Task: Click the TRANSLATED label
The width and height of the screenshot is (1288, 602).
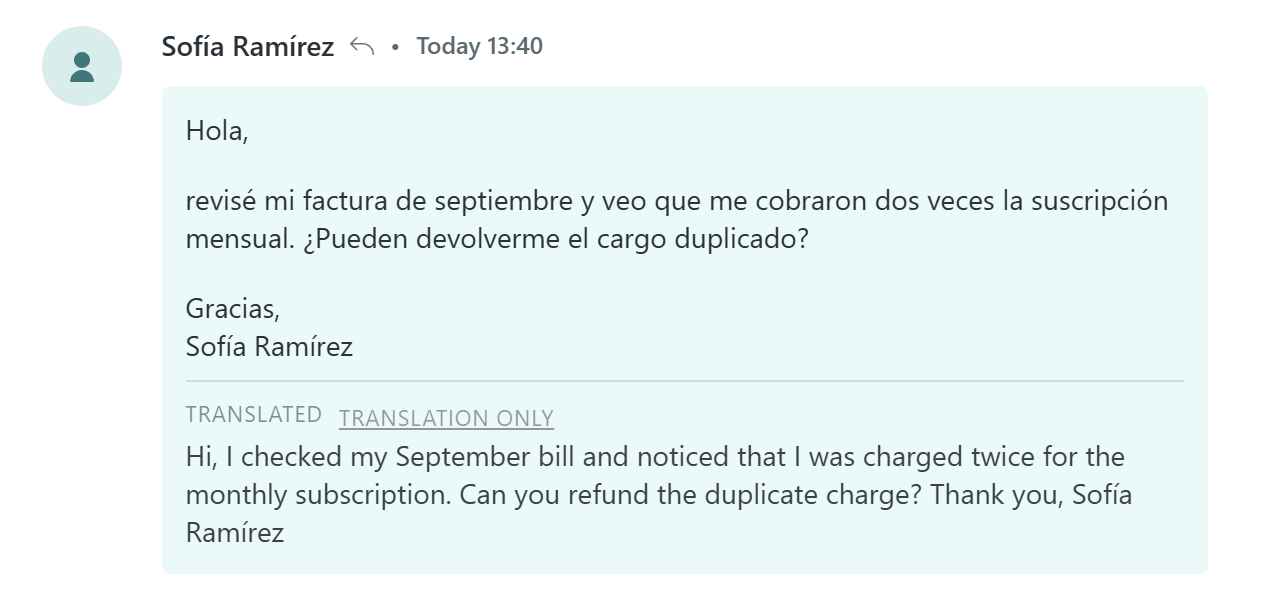Action: point(254,414)
